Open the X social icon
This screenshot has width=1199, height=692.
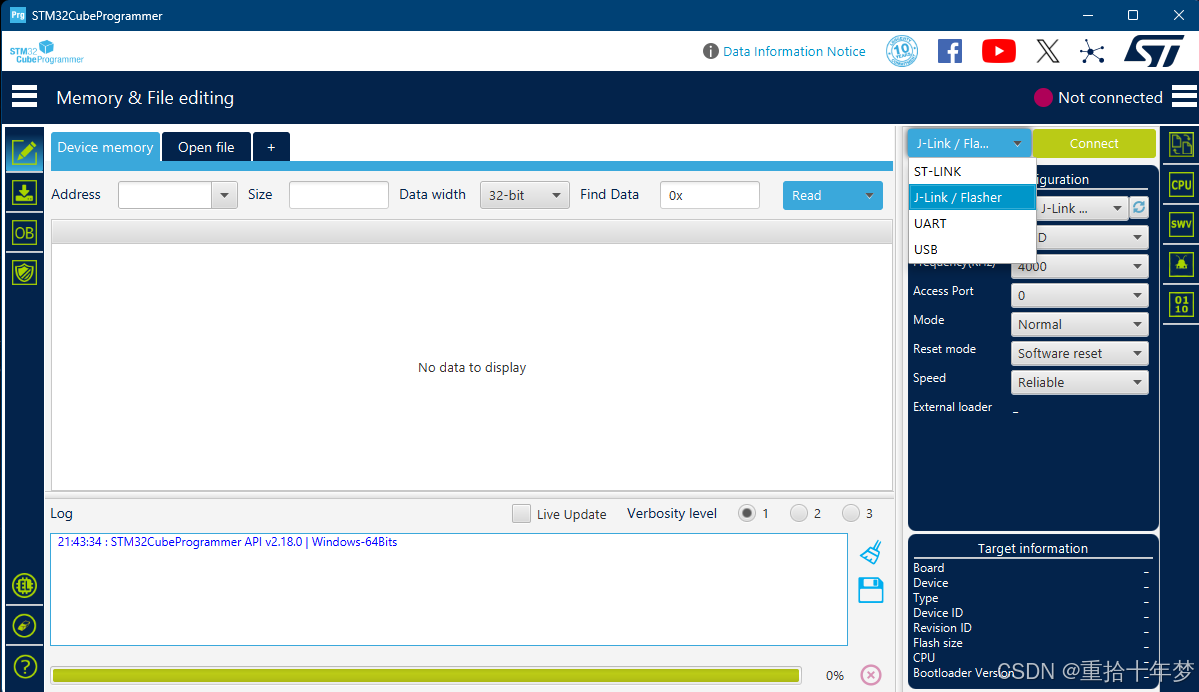click(x=1048, y=51)
